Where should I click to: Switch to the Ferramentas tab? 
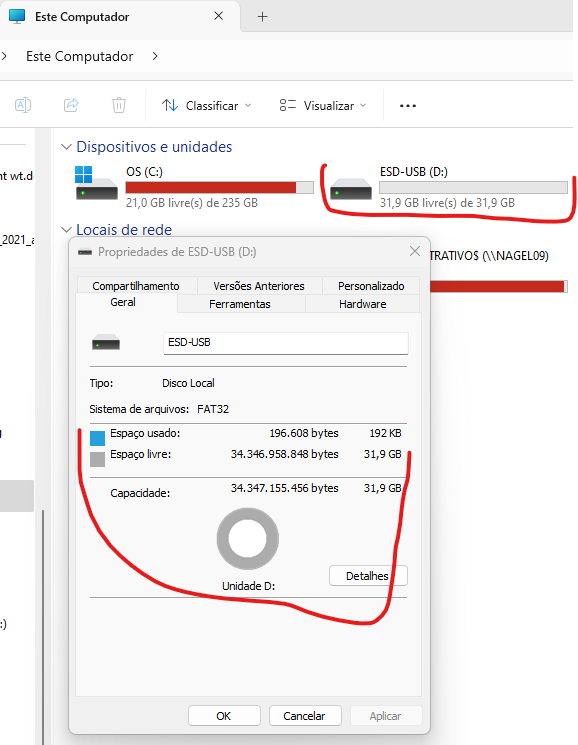pyautogui.click(x=240, y=304)
